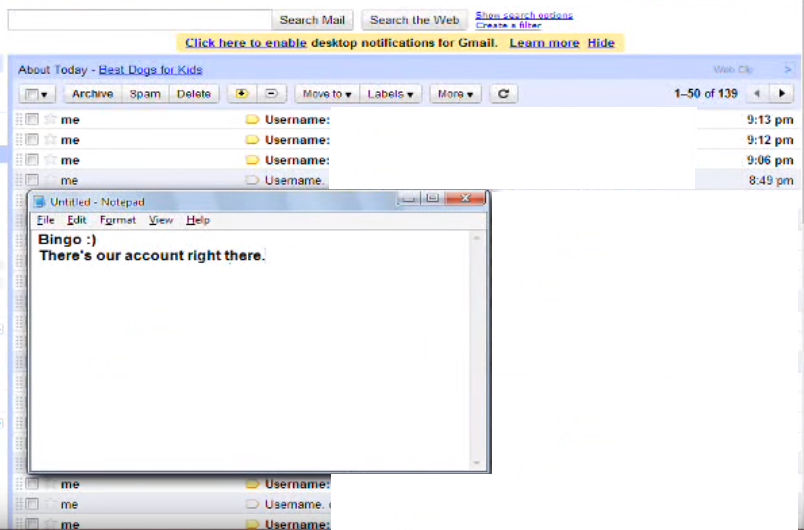
Task: Advance web clip with the arrow icon
Action: [788, 69]
